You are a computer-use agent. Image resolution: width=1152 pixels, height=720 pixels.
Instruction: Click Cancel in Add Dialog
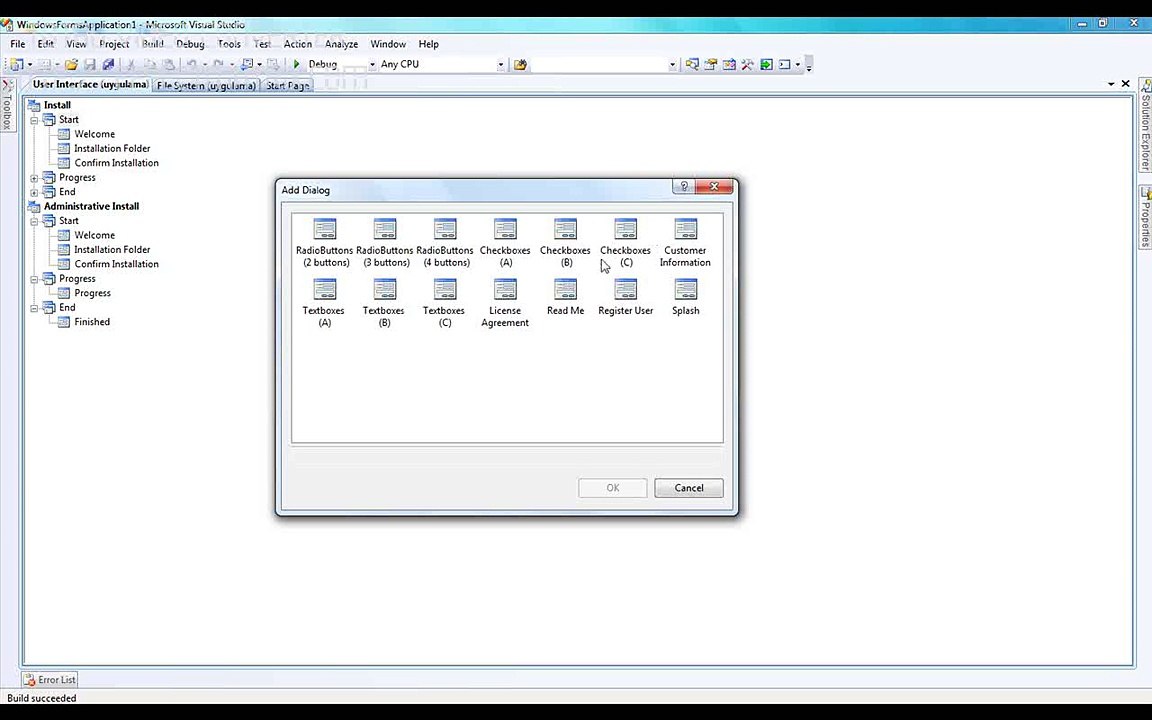[x=688, y=488]
